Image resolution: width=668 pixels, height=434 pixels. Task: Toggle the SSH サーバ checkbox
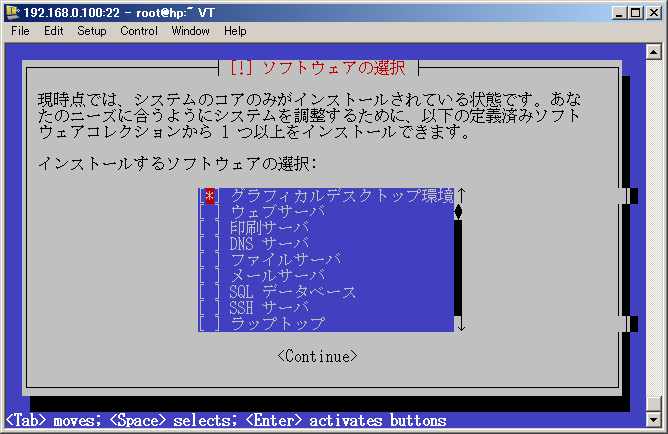[x=210, y=307]
